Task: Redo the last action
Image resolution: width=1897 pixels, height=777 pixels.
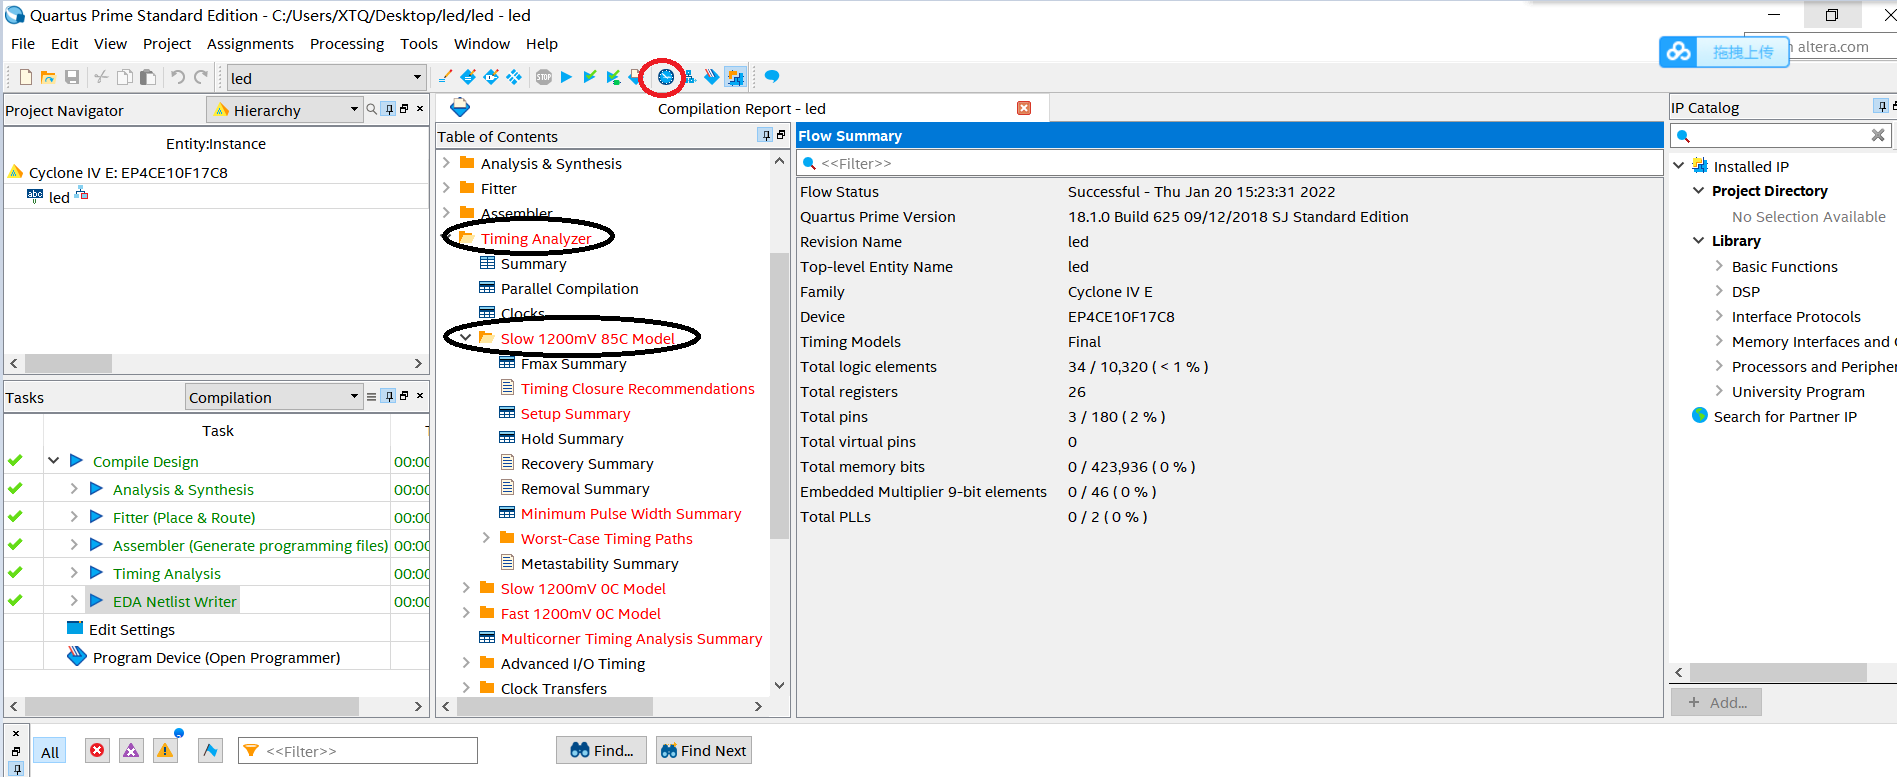Action: tap(201, 77)
